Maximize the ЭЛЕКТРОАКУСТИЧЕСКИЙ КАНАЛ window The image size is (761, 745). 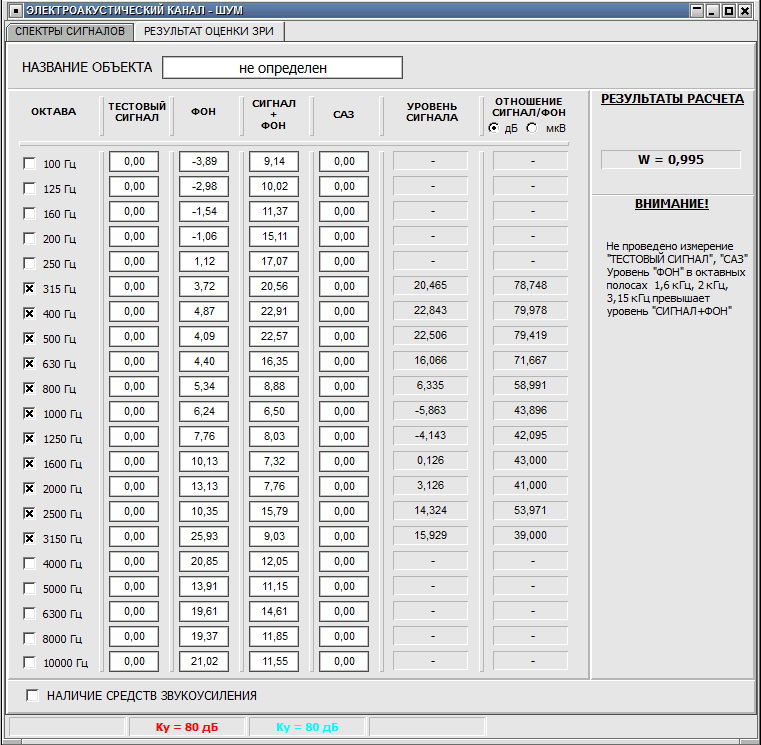pos(729,11)
